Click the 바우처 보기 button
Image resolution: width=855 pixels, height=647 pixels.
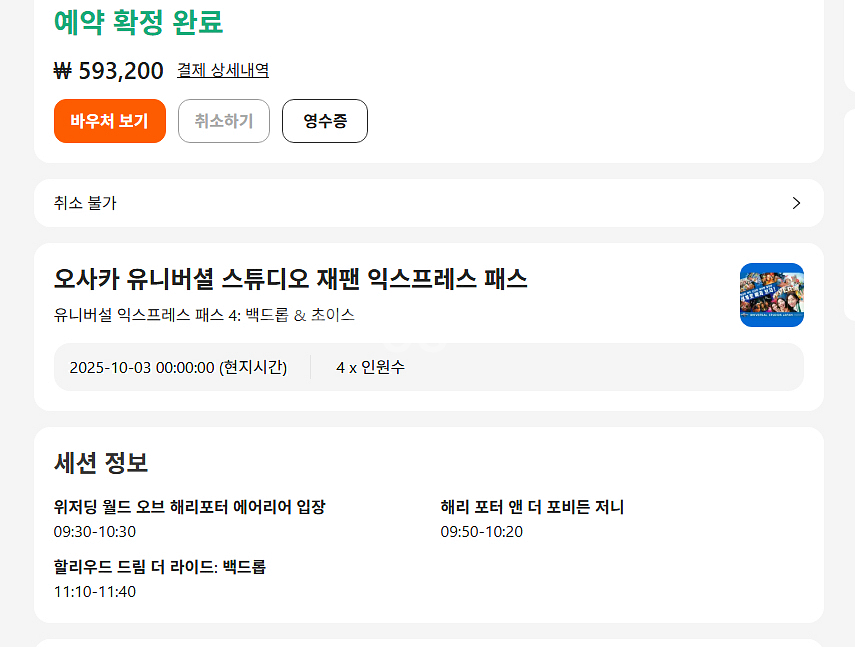click(109, 120)
